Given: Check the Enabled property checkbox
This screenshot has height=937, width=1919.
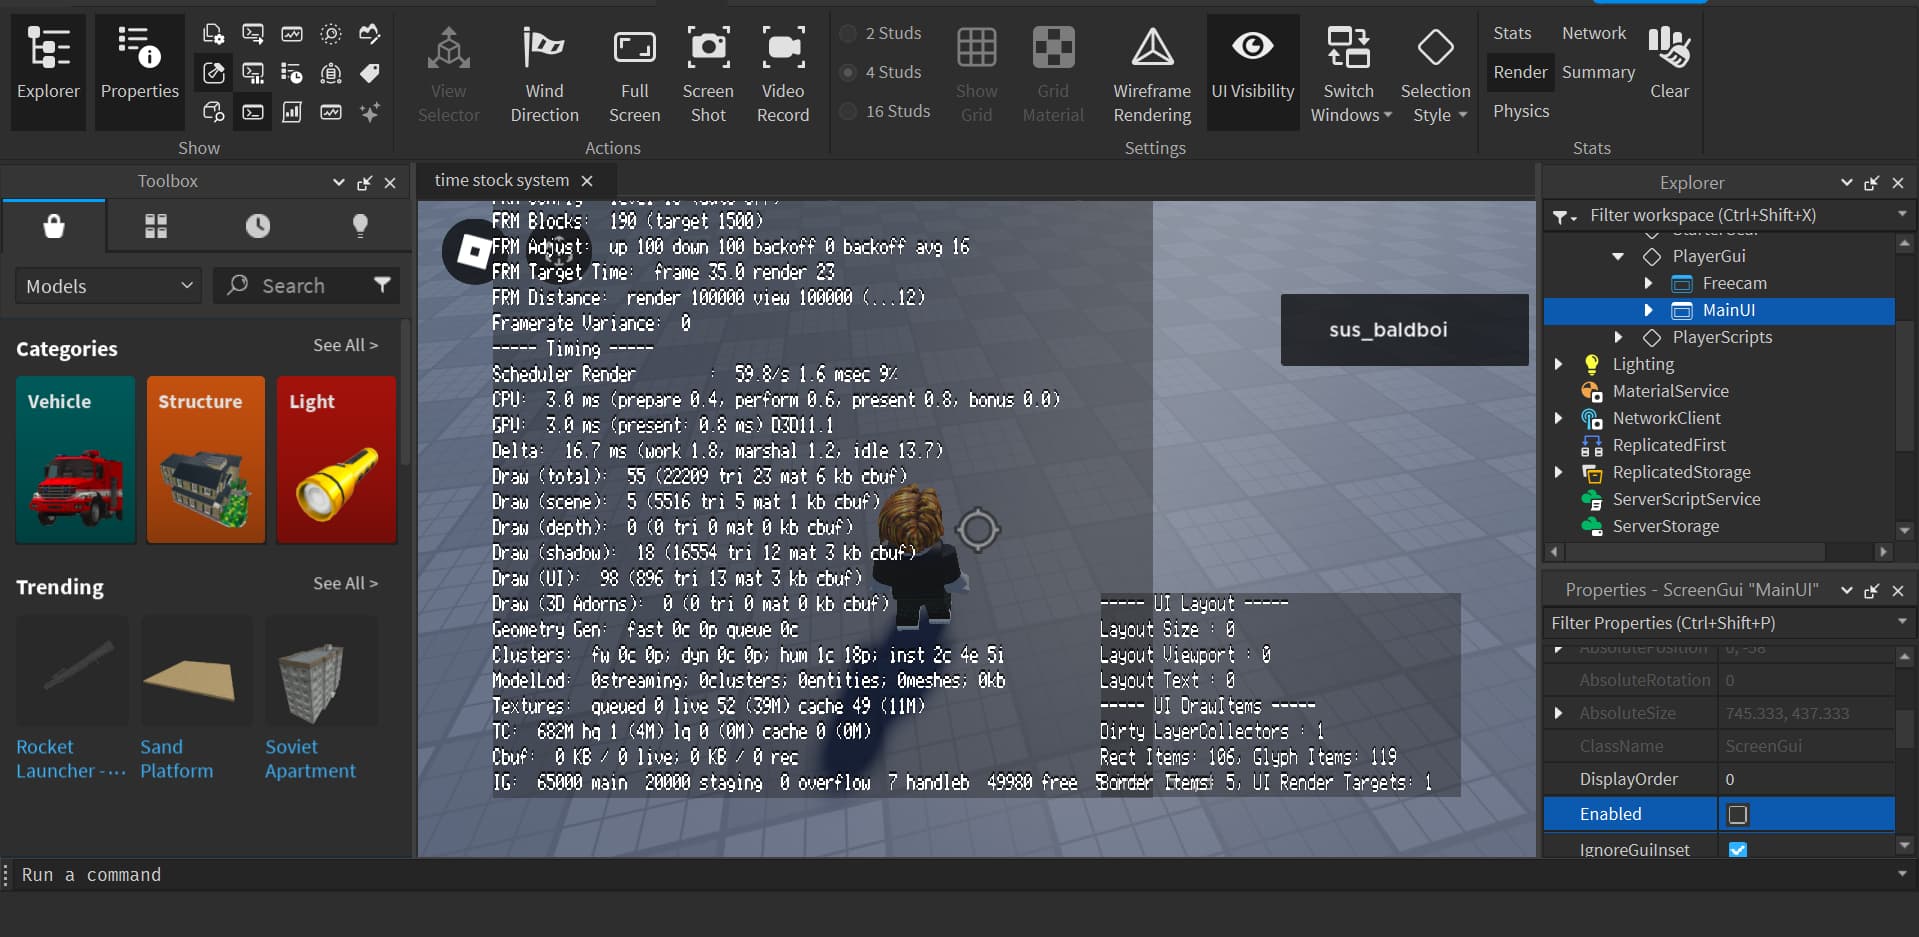Looking at the screenshot, I should pyautogui.click(x=1738, y=814).
